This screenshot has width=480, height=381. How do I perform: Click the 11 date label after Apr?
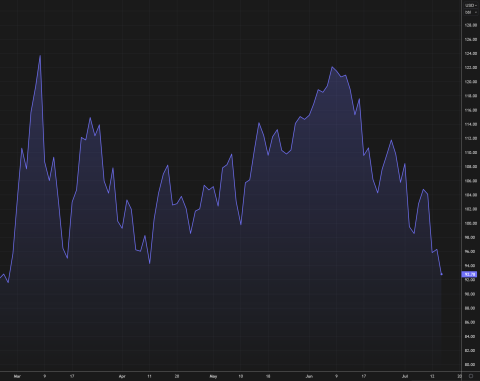[149, 376]
